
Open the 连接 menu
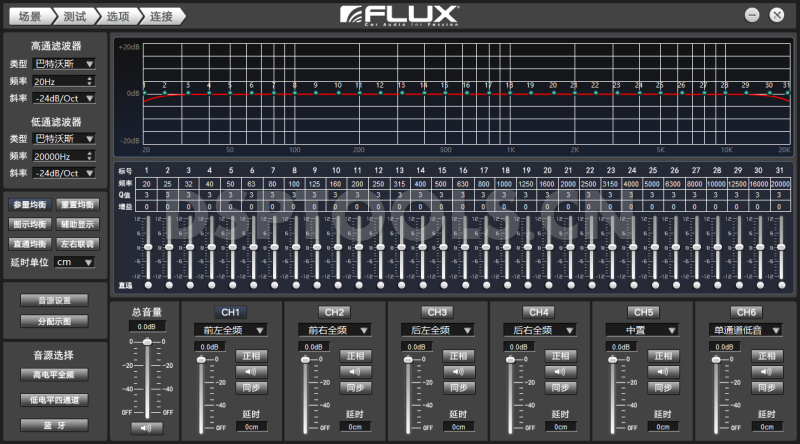coord(161,16)
